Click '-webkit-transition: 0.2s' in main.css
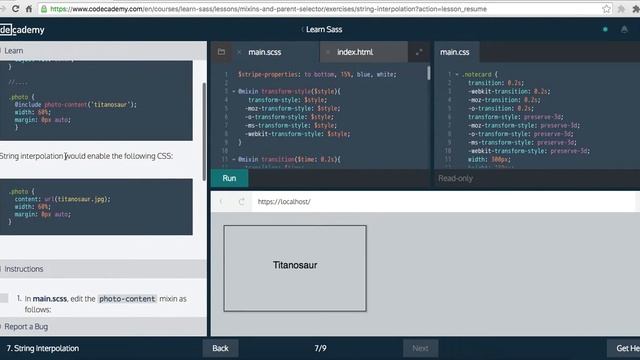 (509, 91)
